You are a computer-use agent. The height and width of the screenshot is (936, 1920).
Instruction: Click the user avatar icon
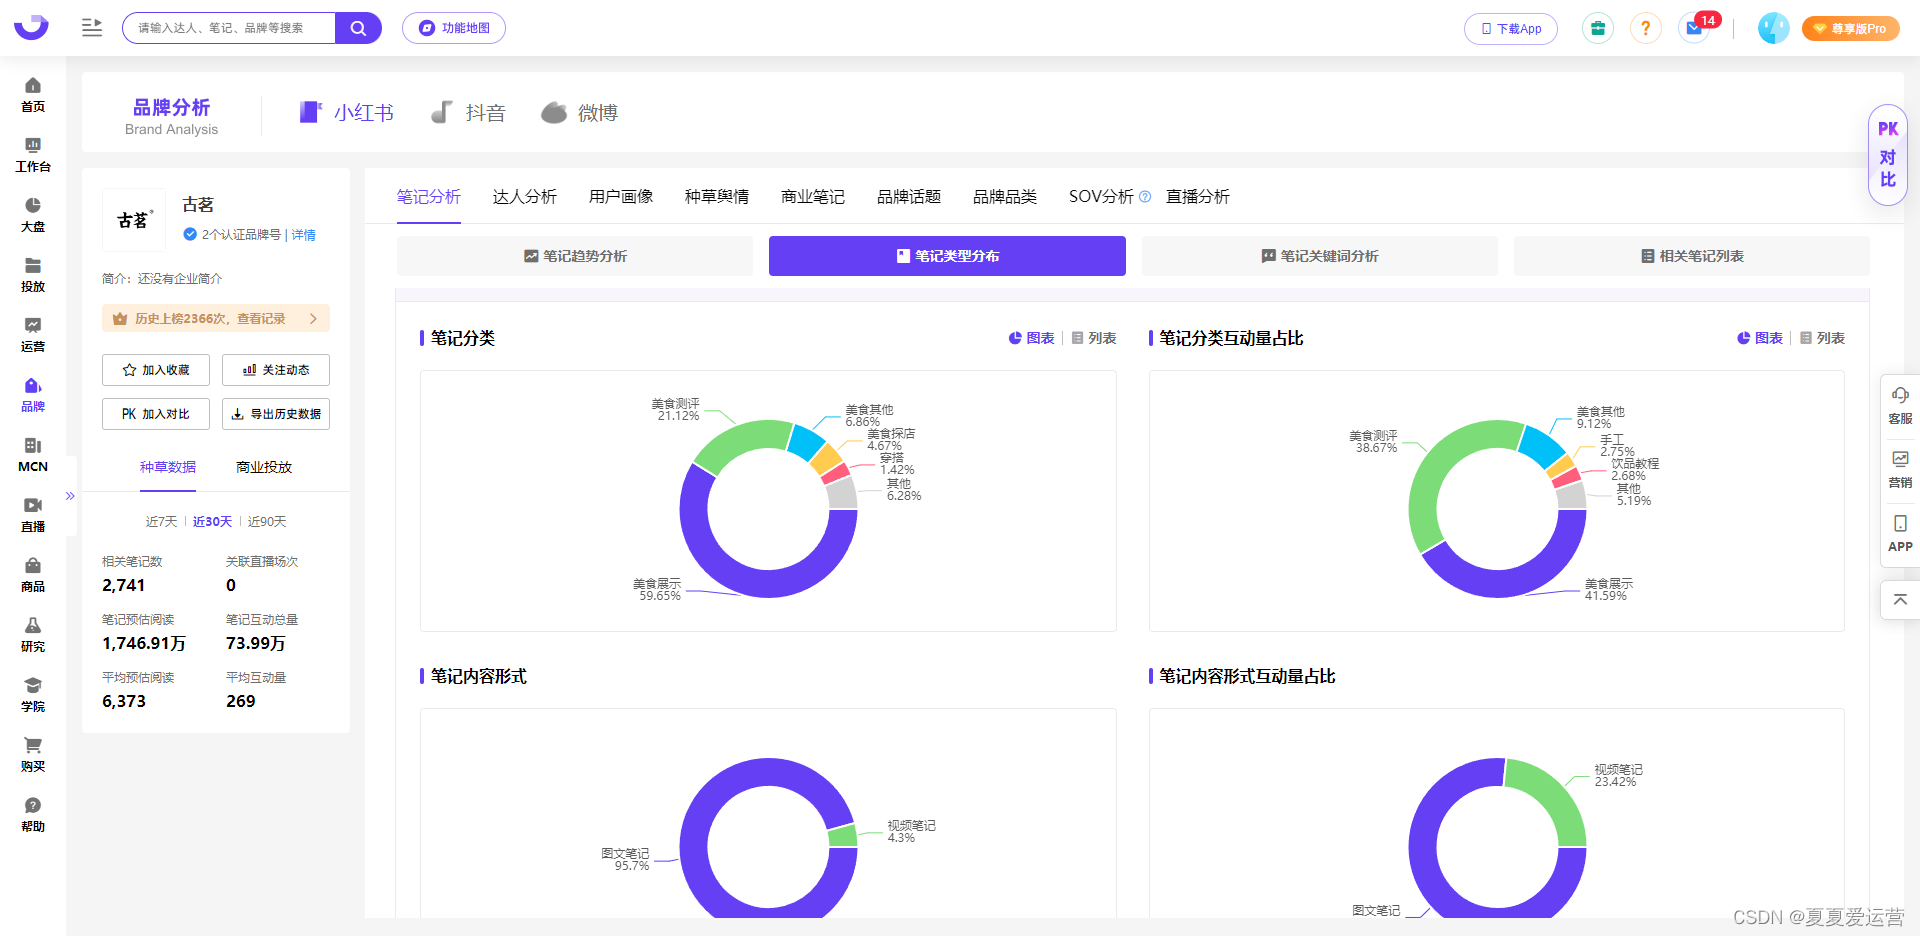[1773, 28]
